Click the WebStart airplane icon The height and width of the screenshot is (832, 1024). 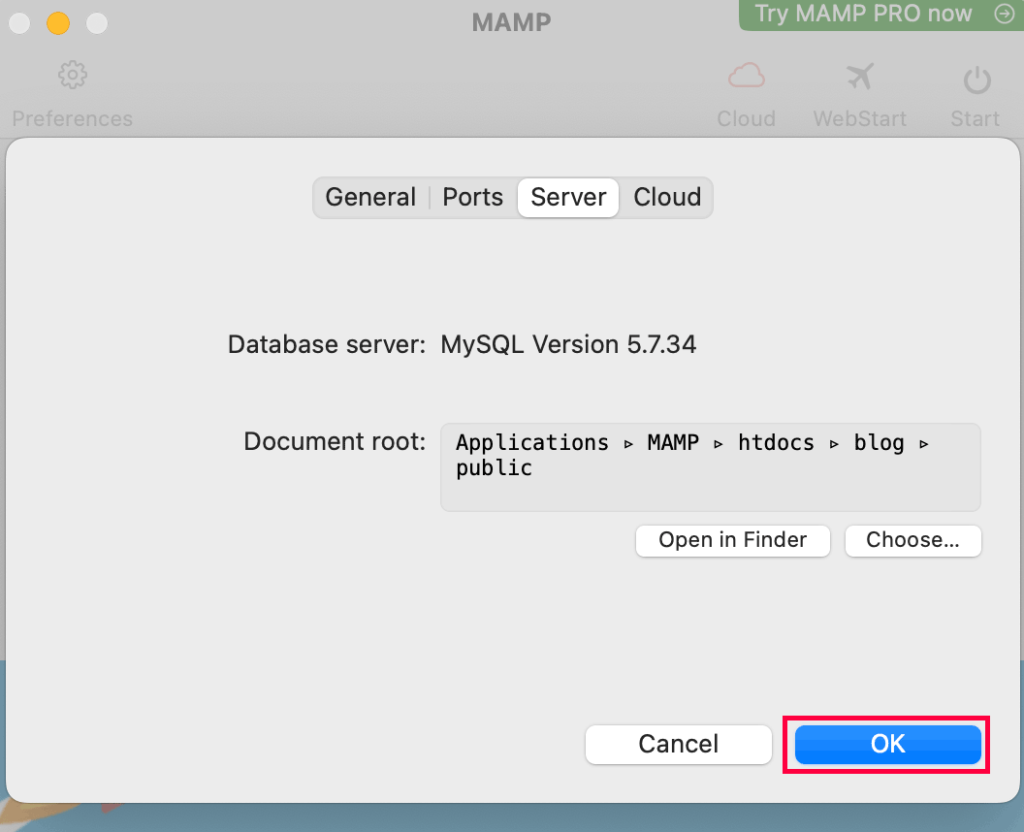point(859,76)
